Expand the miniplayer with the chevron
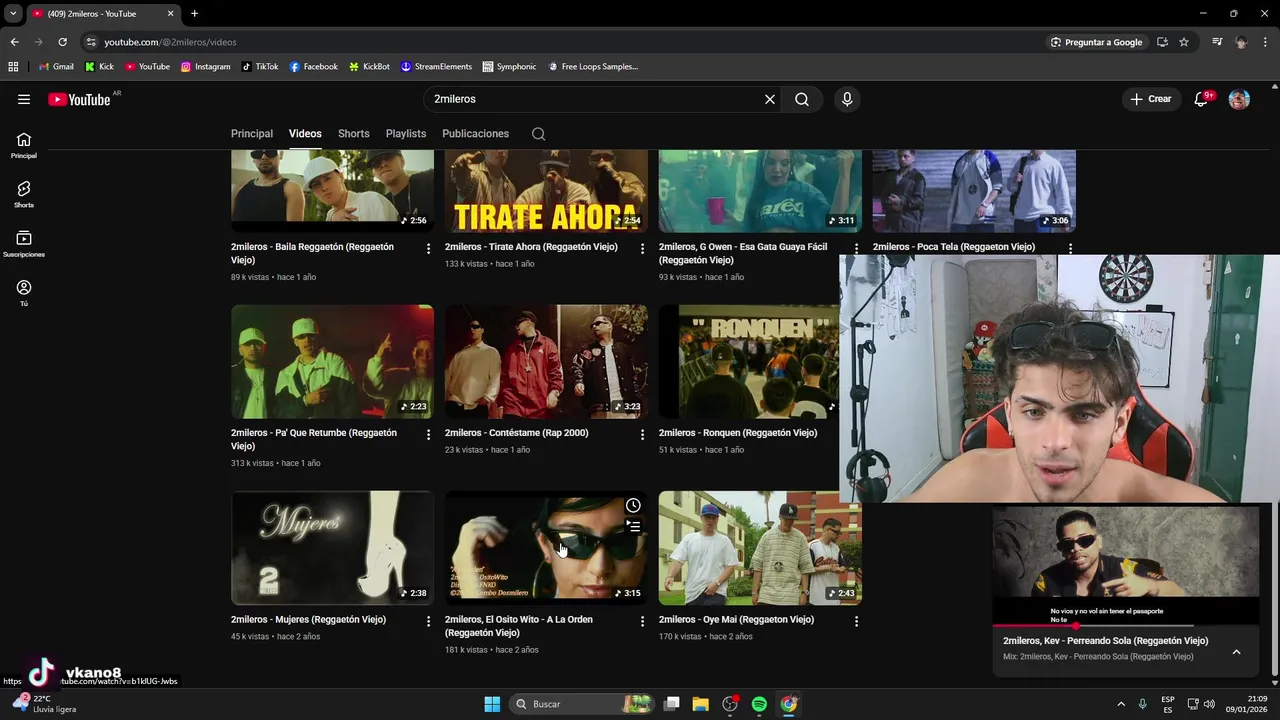Screen dimensions: 1280x720 tap(1236, 652)
